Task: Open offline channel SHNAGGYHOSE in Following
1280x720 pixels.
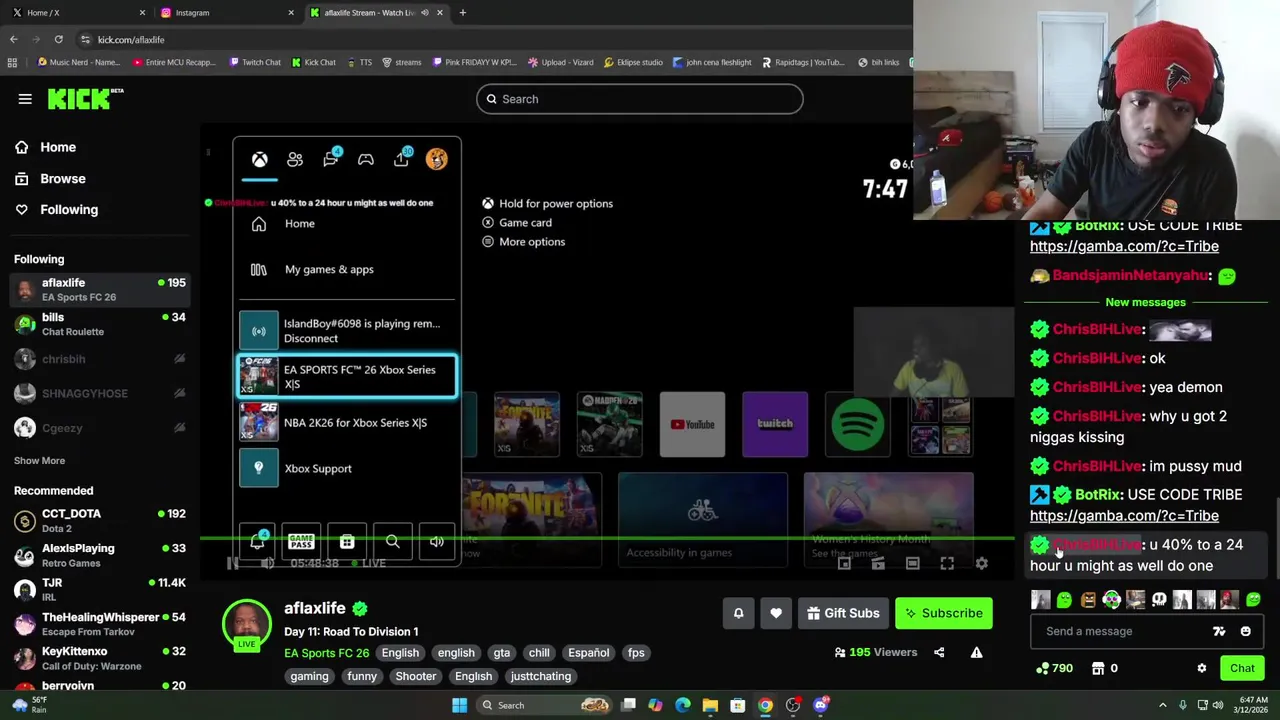Action: [100, 393]
